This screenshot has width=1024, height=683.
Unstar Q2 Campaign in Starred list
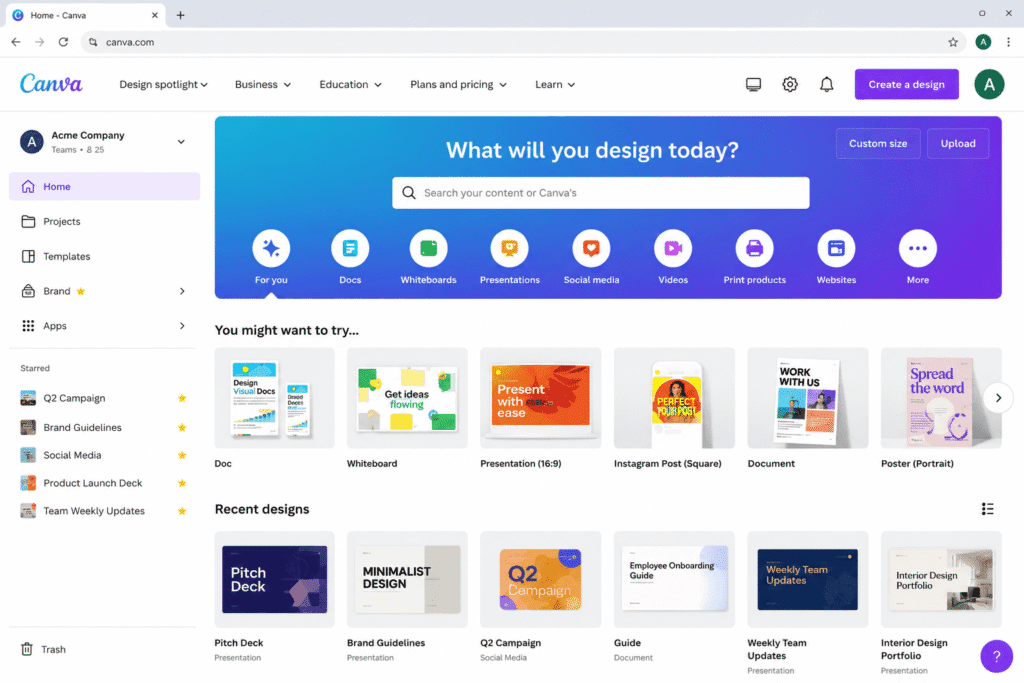coord(182,398)
